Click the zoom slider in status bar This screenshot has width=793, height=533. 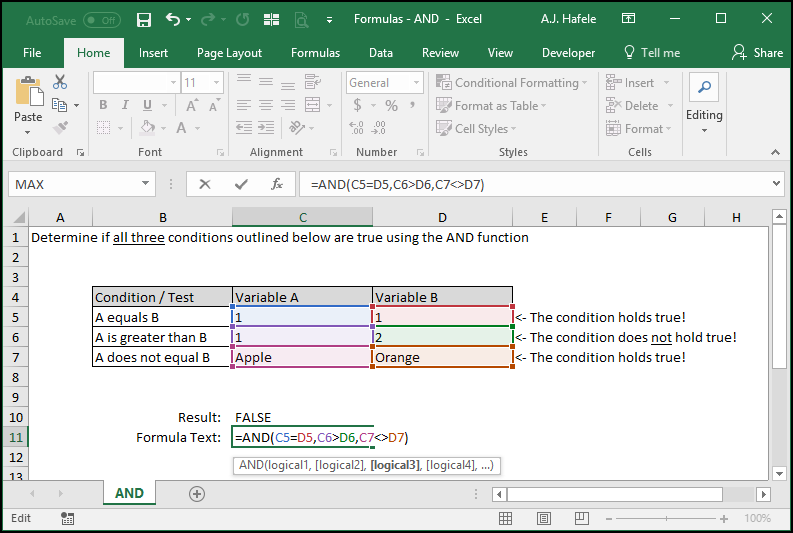(667, 518)
